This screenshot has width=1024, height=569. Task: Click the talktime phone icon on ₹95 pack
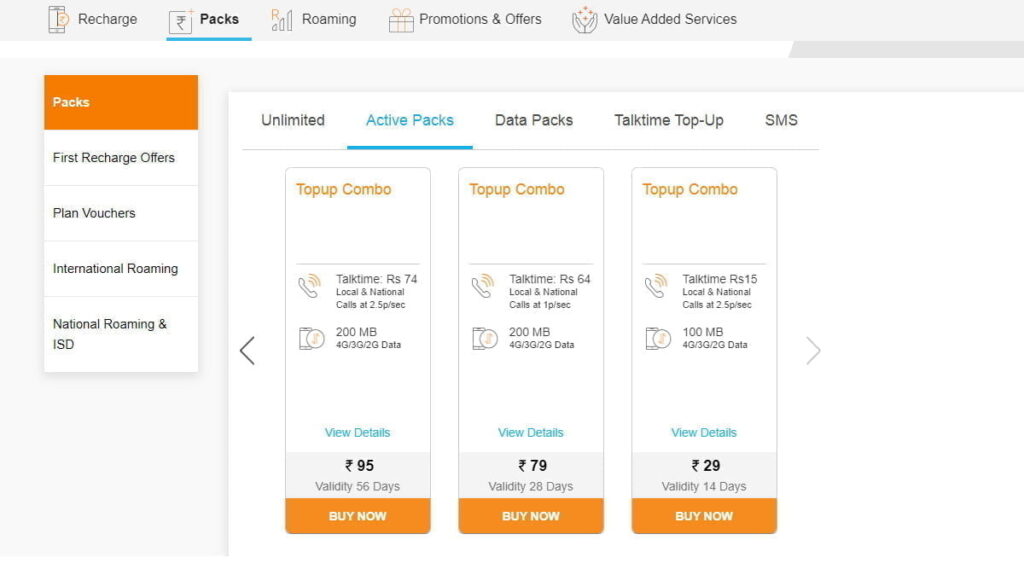tap(310, 285)
